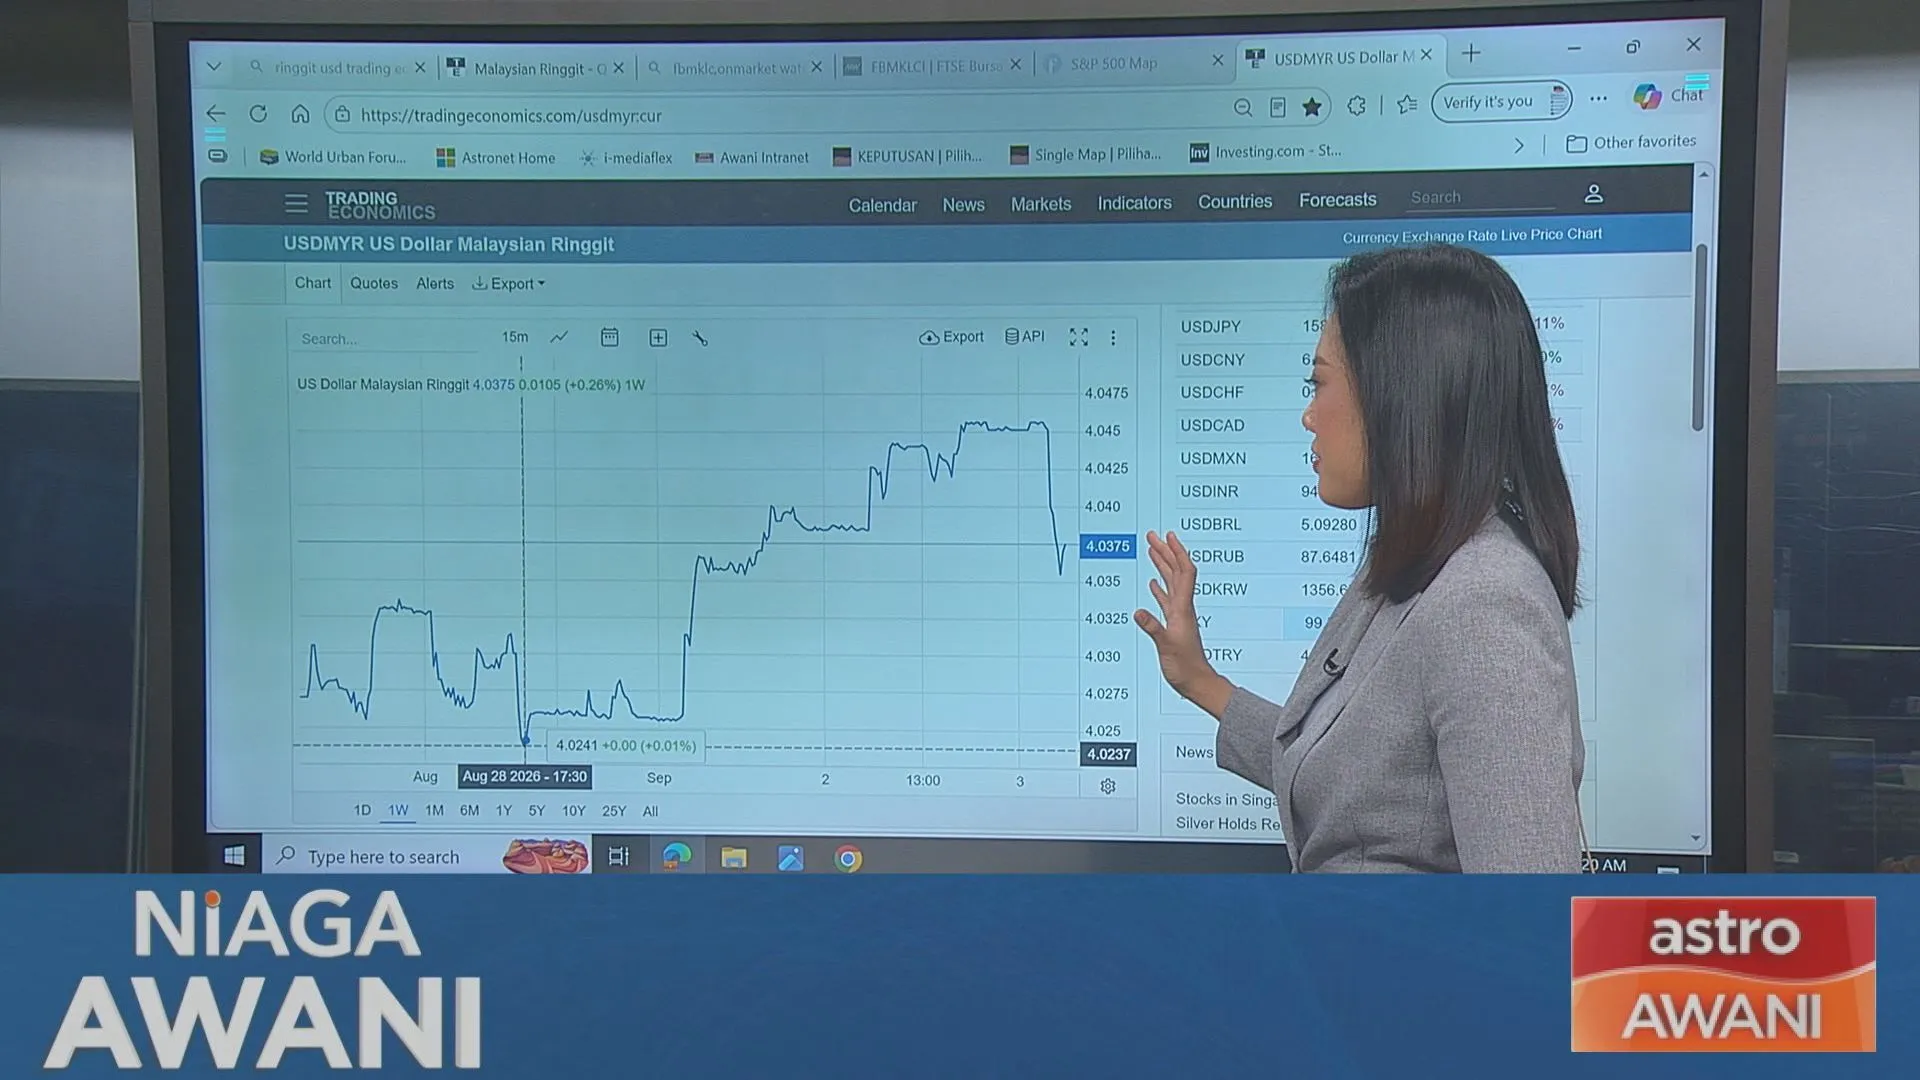Screen dimensions: 1920x1080
Task: Click the chart Export cloud button
Action: 951,337
